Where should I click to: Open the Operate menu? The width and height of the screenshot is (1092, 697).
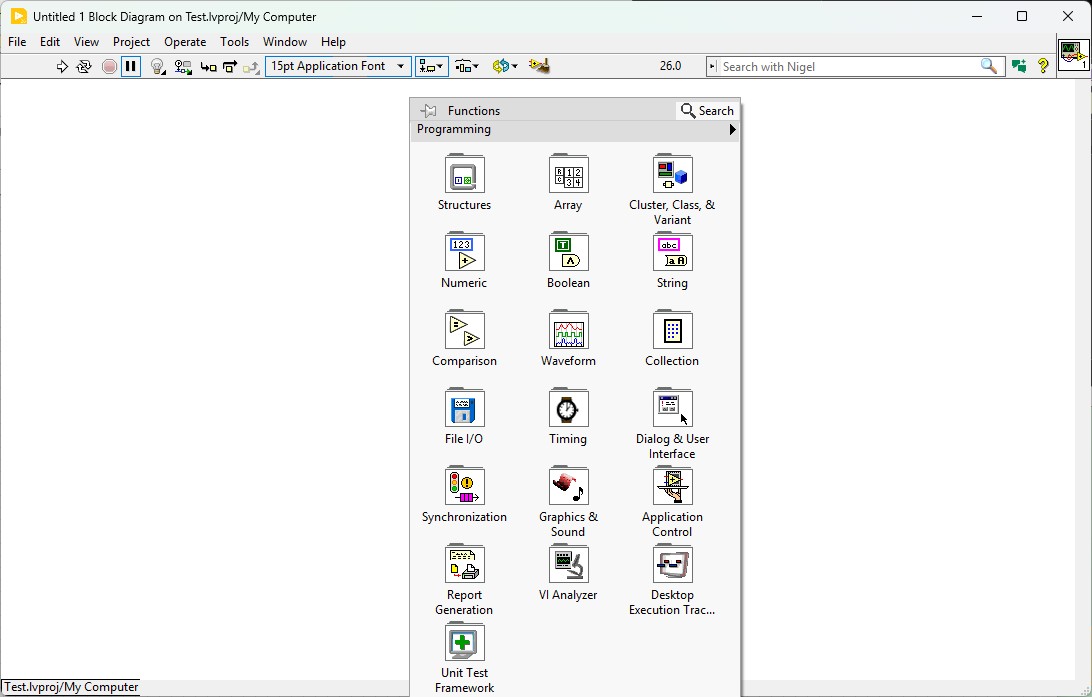tap(185, 42)
